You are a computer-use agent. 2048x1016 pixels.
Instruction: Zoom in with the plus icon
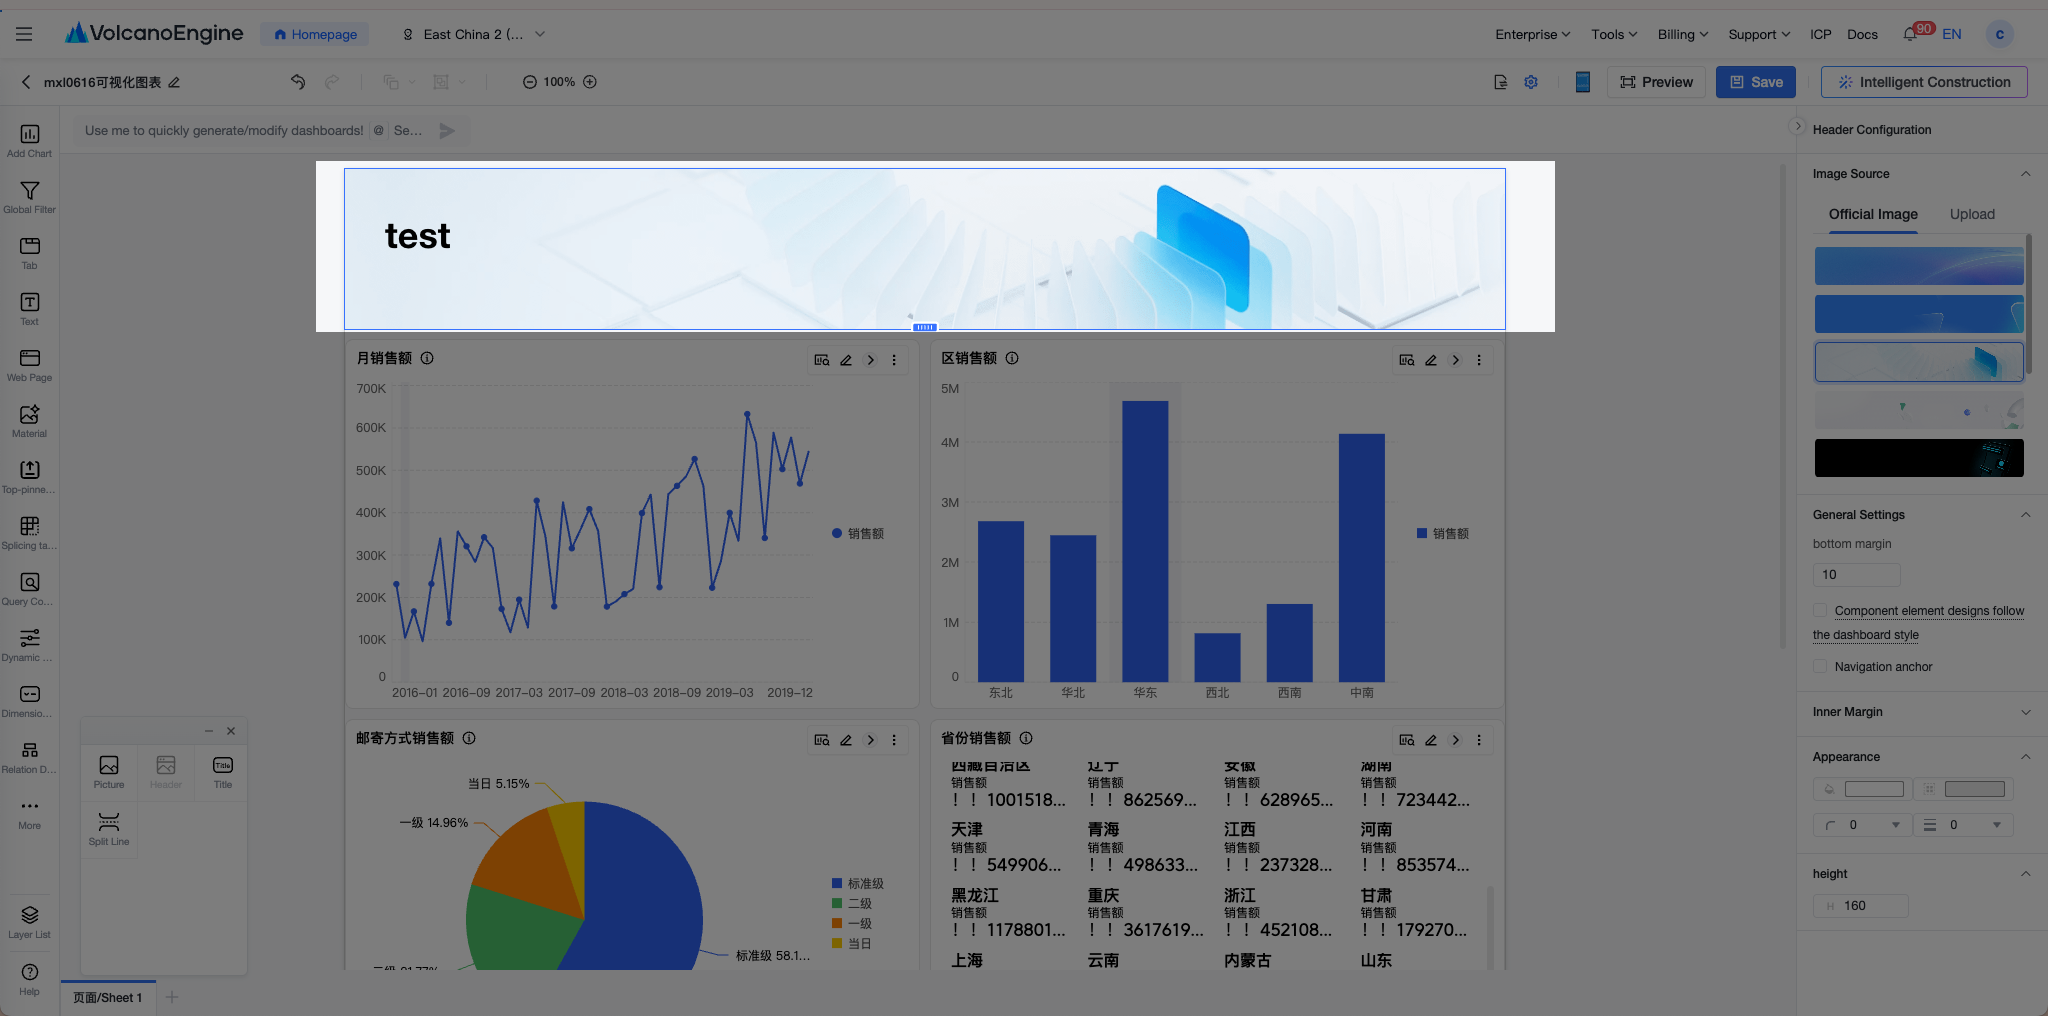pyautogui.click(x=590, y=82)
